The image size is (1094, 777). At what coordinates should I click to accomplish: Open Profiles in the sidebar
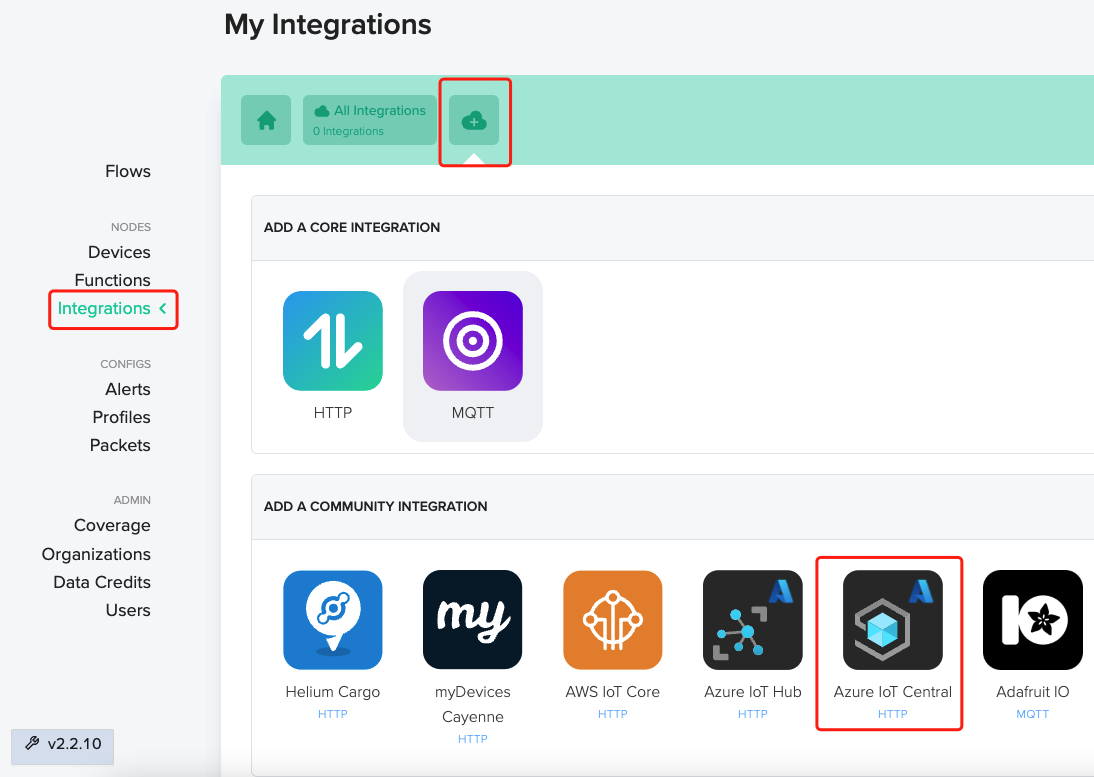[121, 417]
